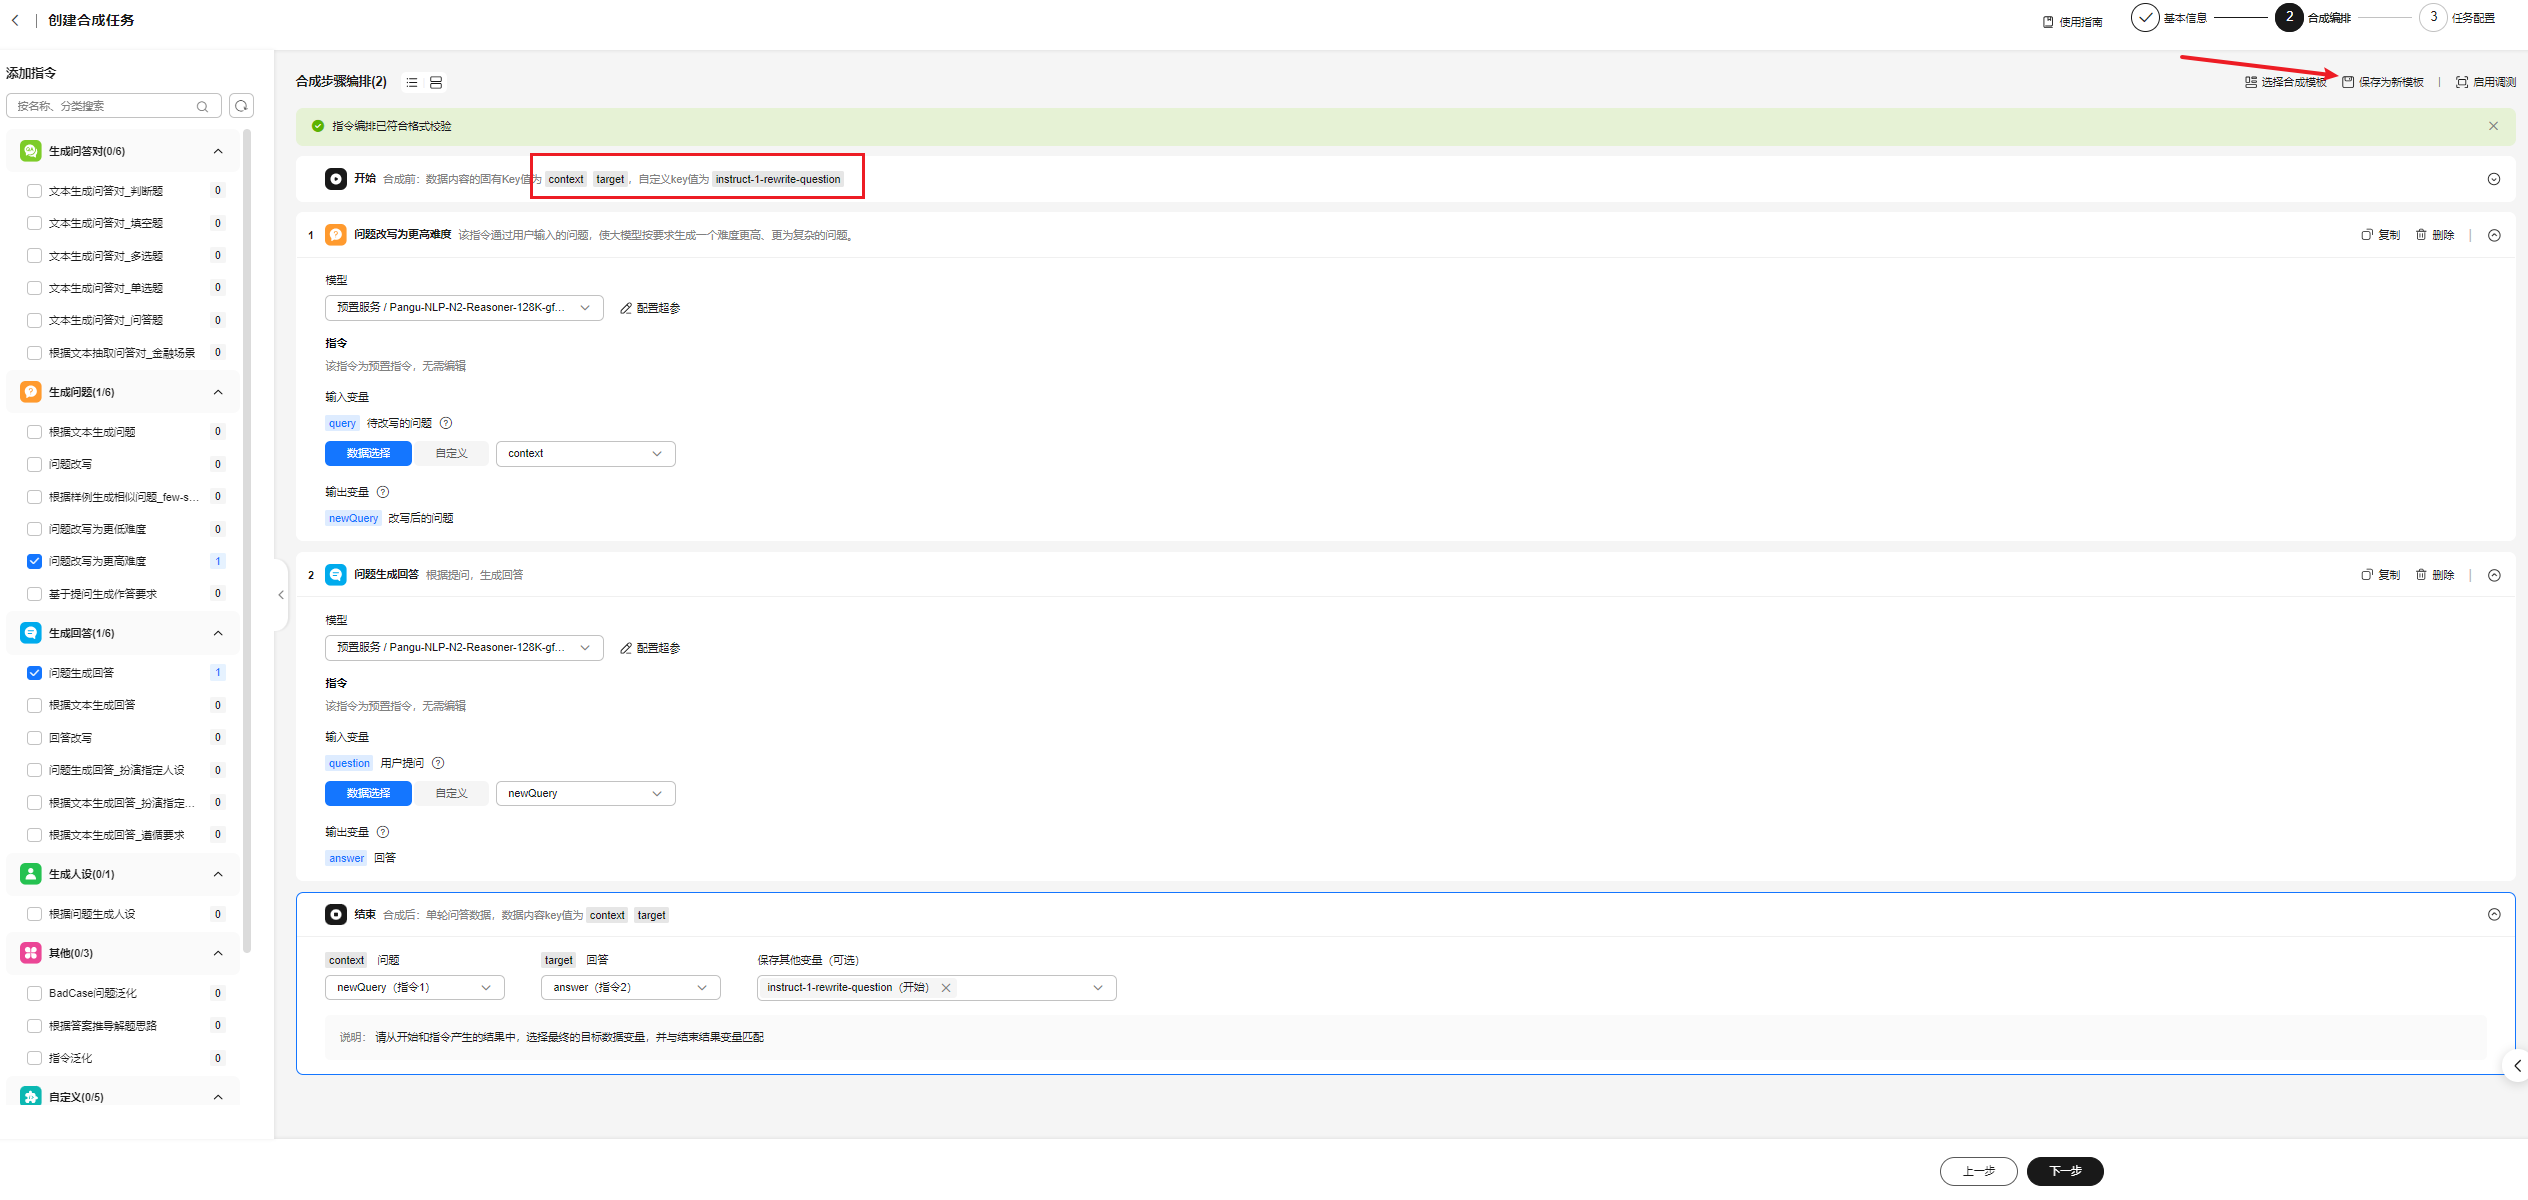2528x1200 pixels.
Task: Collapse the 生成问答对 category section
Action: pos(218,151)
